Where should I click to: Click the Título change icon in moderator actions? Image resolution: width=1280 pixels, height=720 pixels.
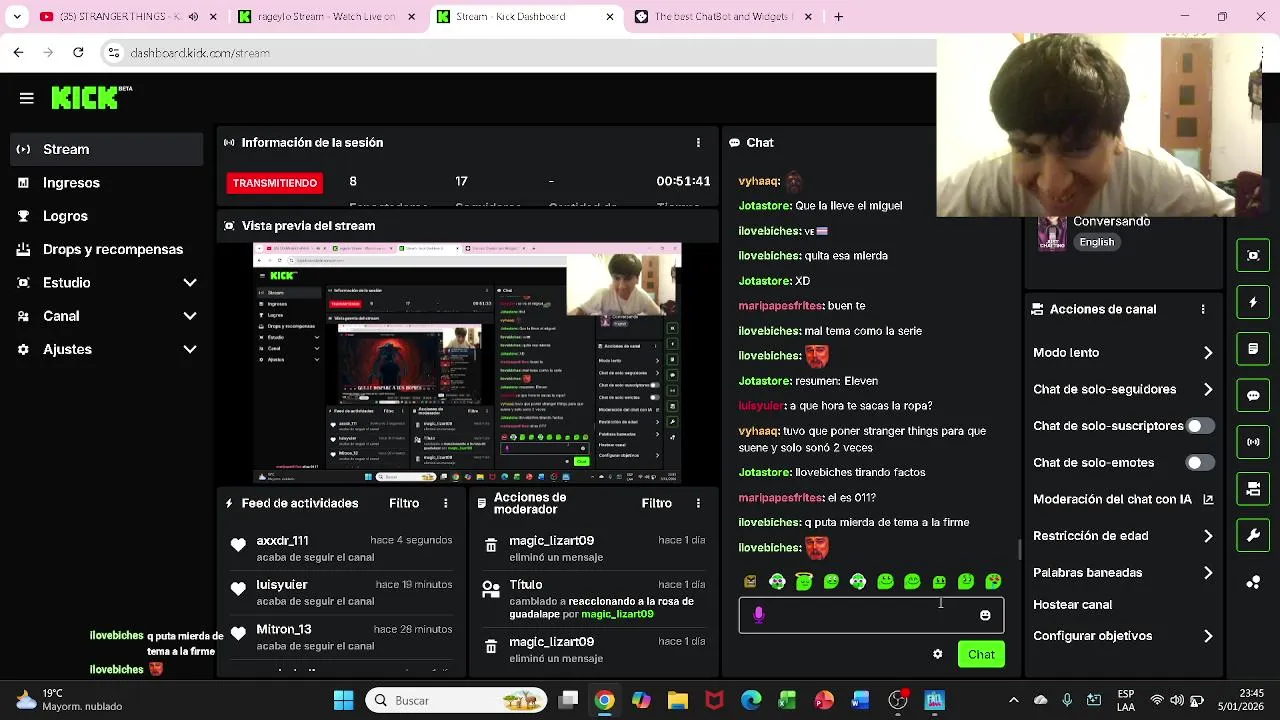pos(491,589)
